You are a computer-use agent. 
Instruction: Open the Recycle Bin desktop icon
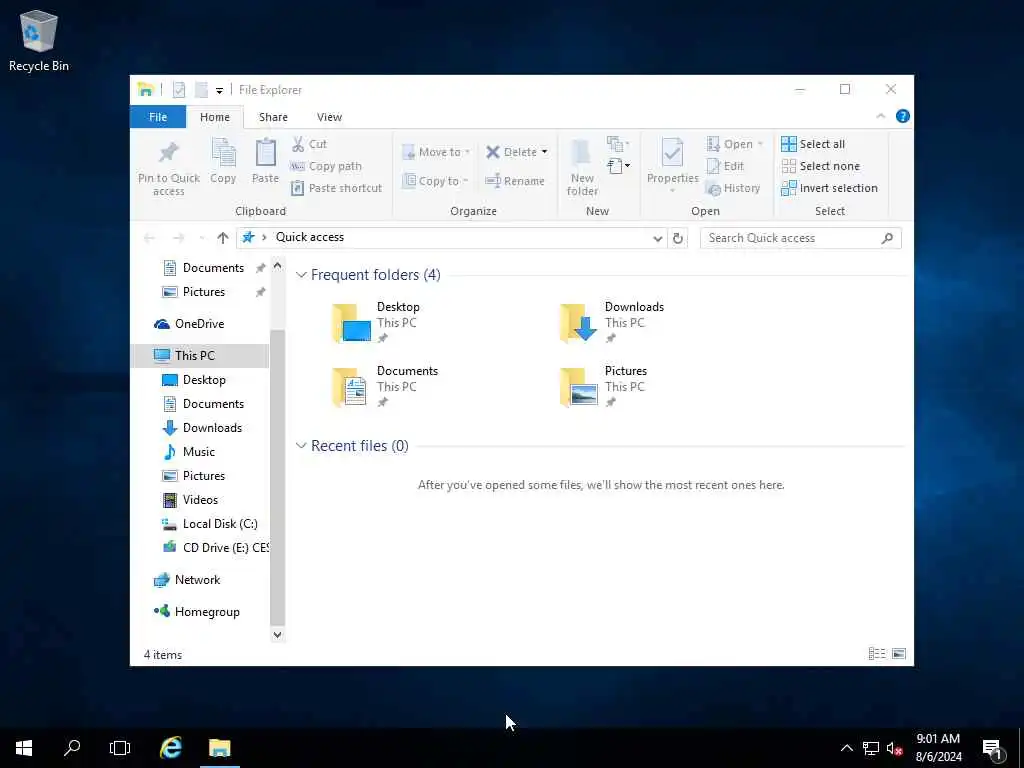point(39,40)
